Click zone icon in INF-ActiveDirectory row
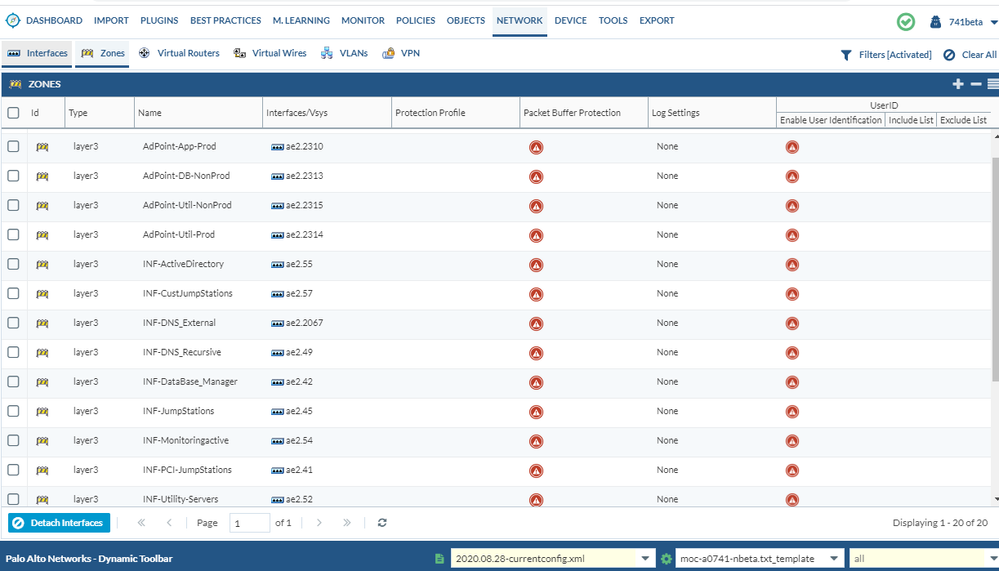 (x=42, y=265)
